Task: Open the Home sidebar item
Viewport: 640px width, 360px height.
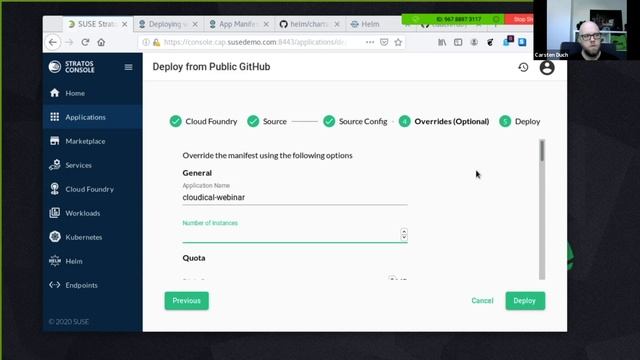Action: (92, 93)
